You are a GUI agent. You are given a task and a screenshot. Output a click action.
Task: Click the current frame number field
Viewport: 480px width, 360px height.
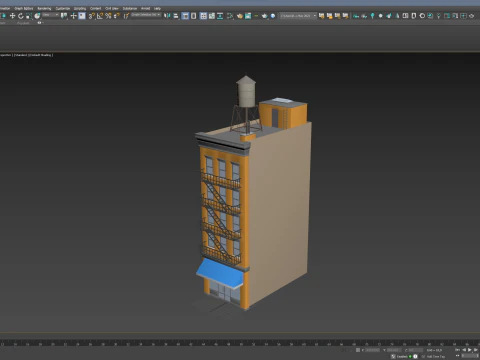pyautogui.click(x=471, y=356)
